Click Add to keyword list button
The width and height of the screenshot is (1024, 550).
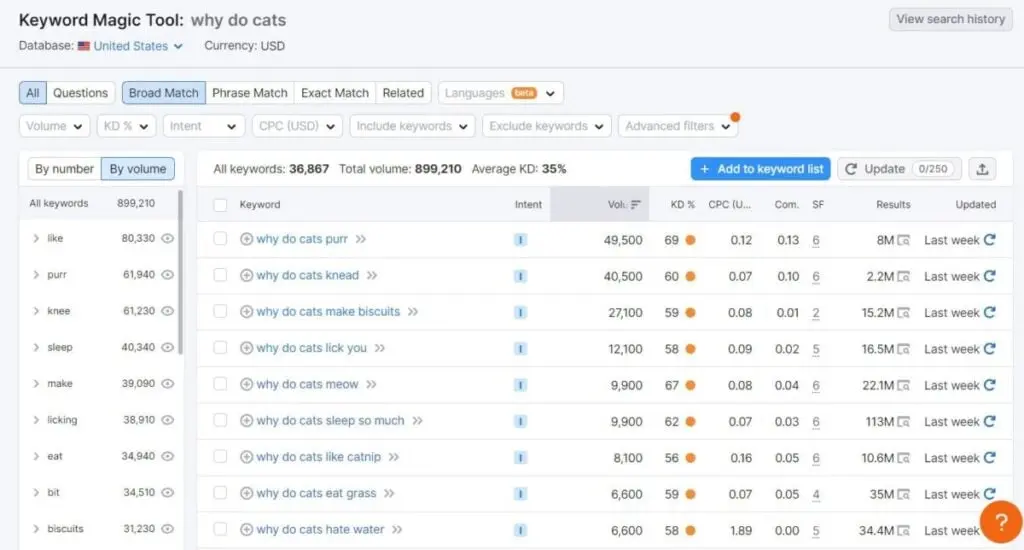[761, 169]
